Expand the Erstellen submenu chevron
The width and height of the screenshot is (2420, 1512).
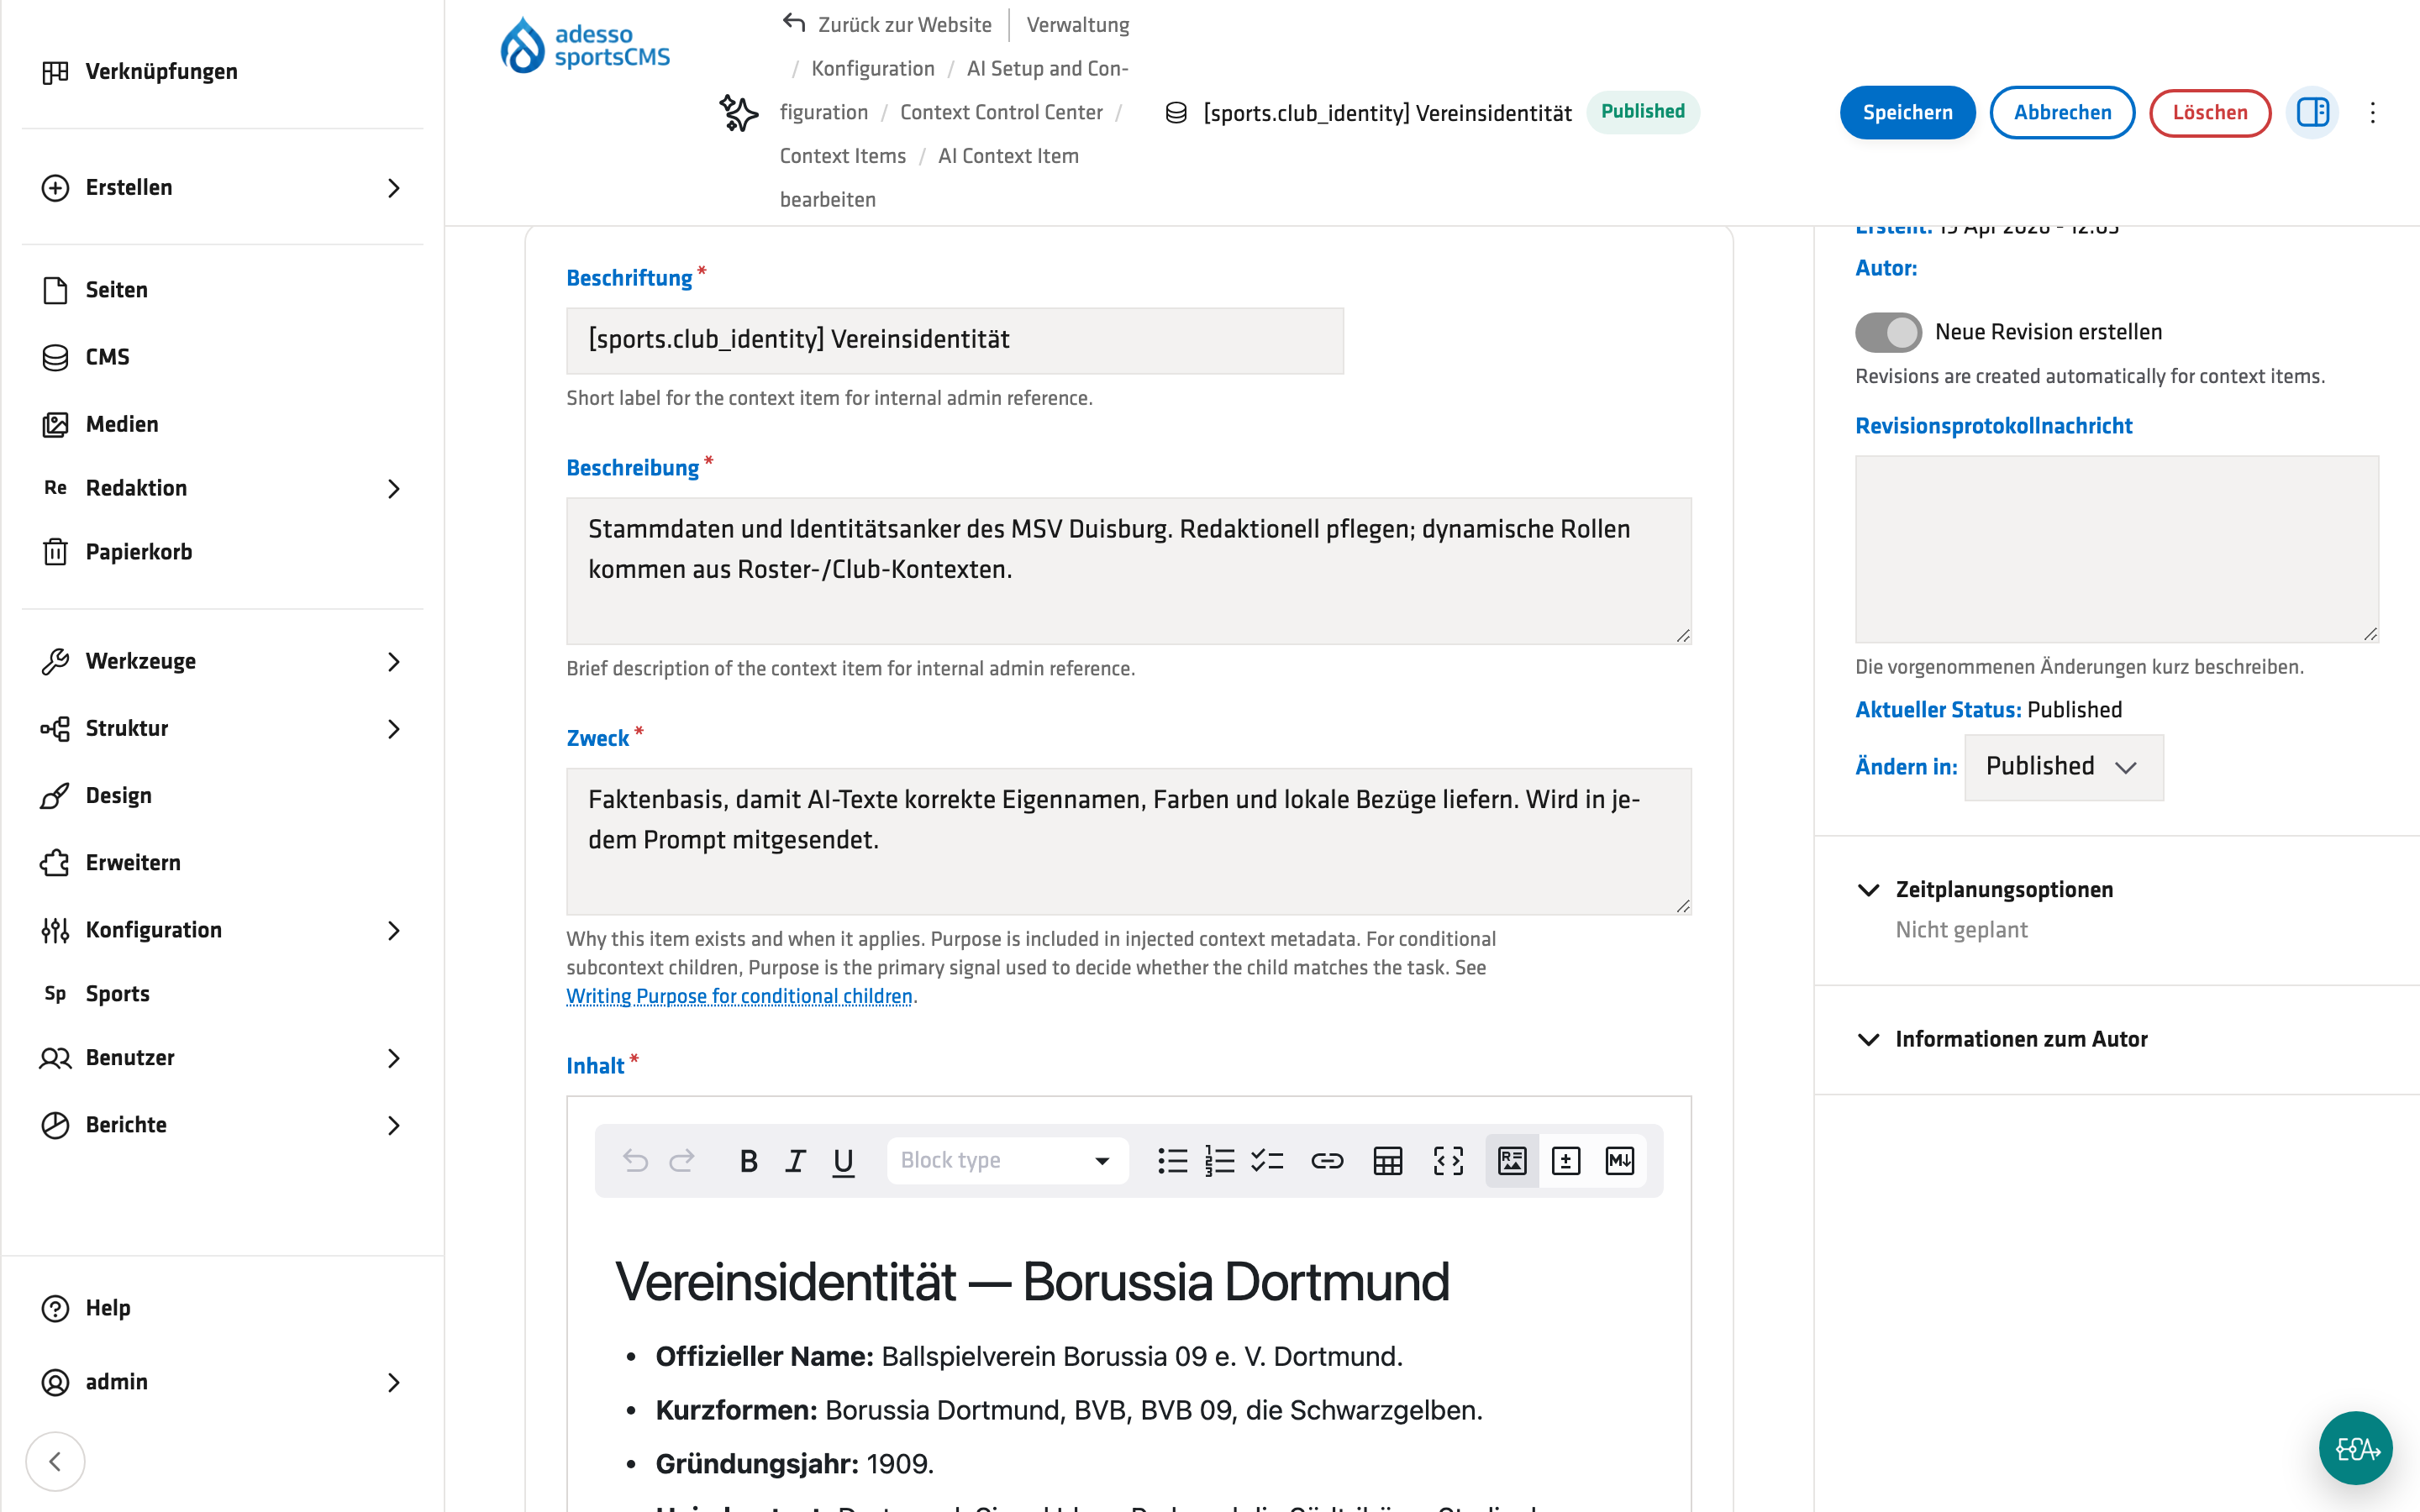394,188
